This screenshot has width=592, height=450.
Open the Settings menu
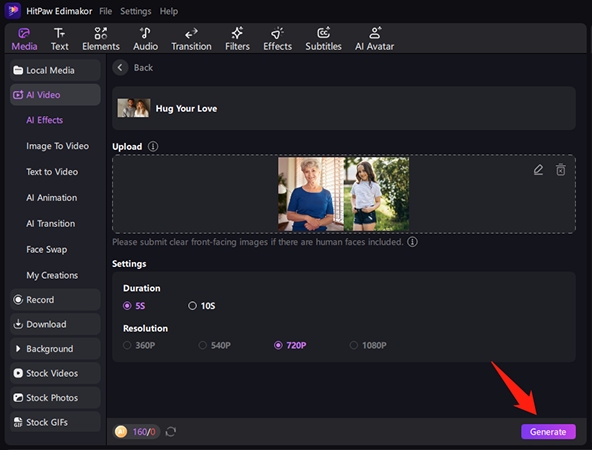[136, 11]
